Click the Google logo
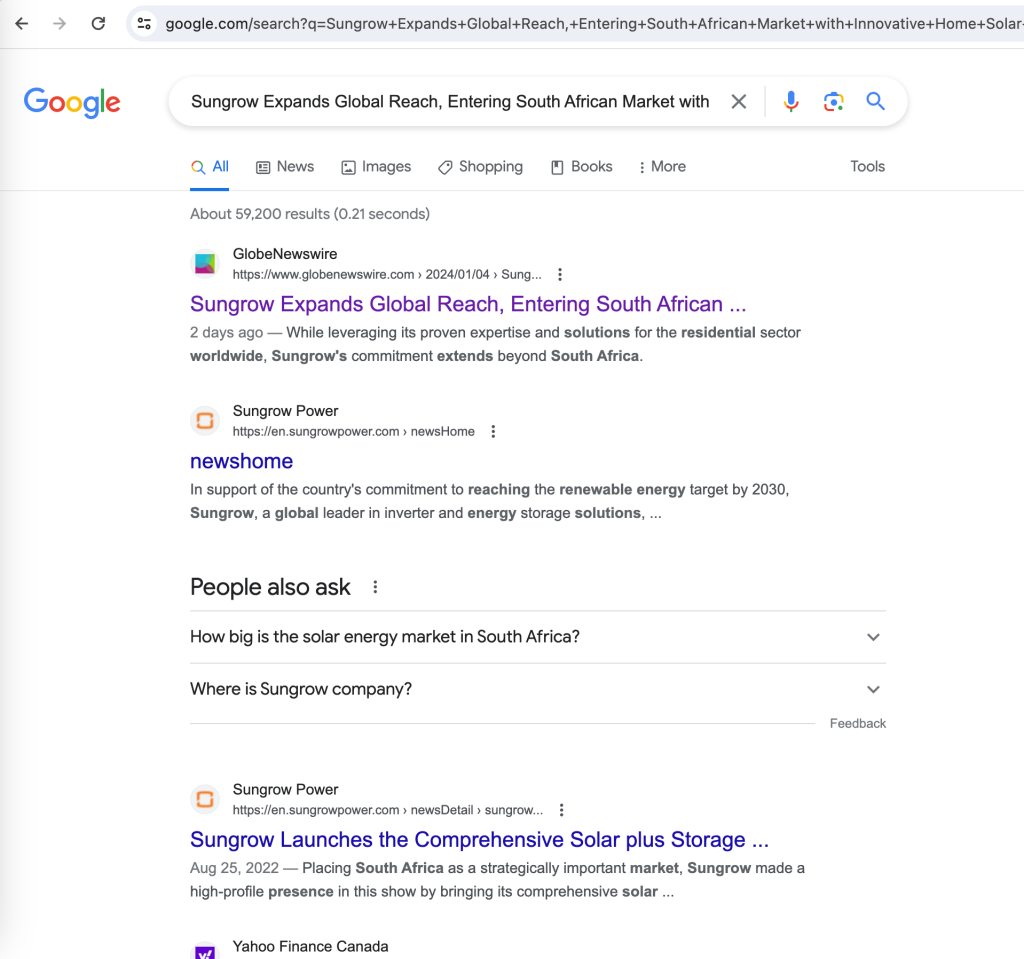 click(x=72, y=102)
